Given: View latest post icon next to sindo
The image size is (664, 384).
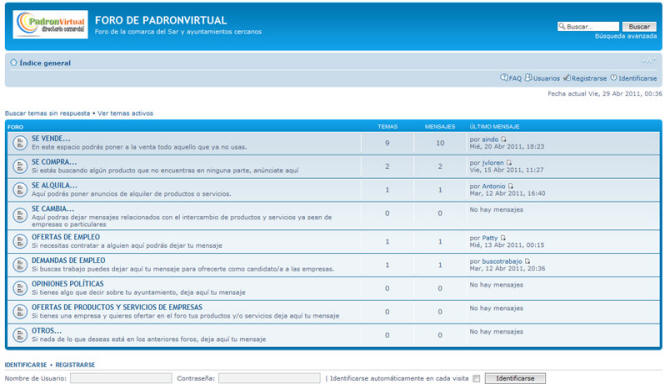Looking at the screenshot, I should [x=504, y=139].
